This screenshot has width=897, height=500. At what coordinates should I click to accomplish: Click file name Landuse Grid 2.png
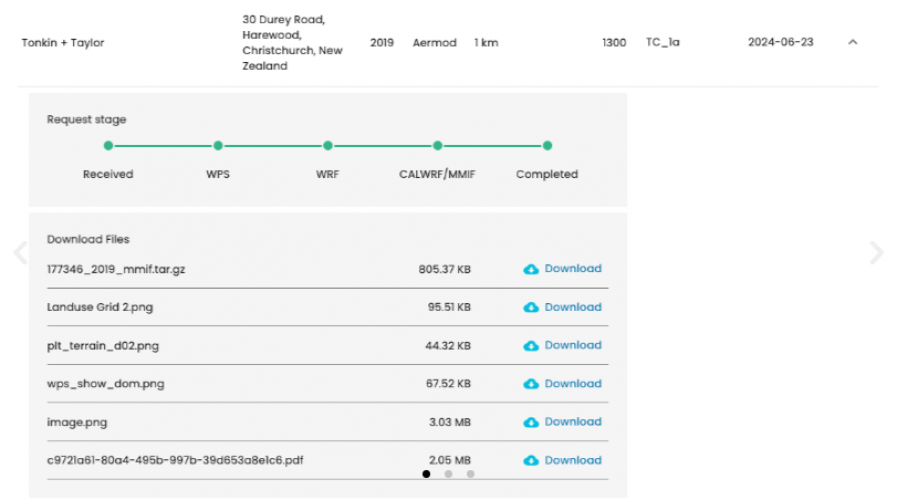point(100,307)
